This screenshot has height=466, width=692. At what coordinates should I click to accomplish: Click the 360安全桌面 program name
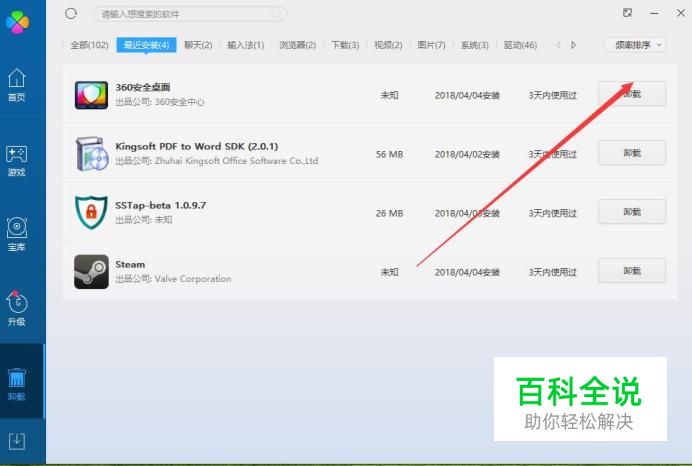coord(143,87)
